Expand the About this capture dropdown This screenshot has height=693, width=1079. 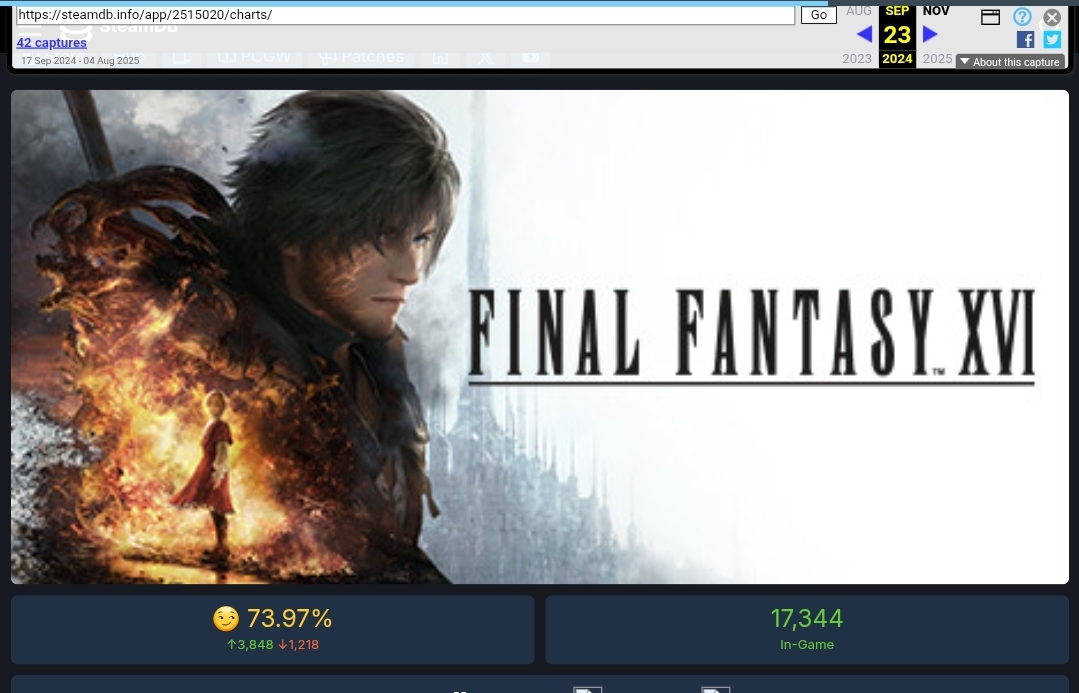coord(1010,62)
